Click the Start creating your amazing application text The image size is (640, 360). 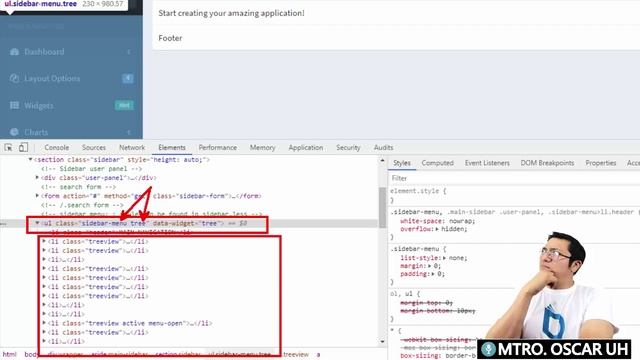tap(231, 13)
